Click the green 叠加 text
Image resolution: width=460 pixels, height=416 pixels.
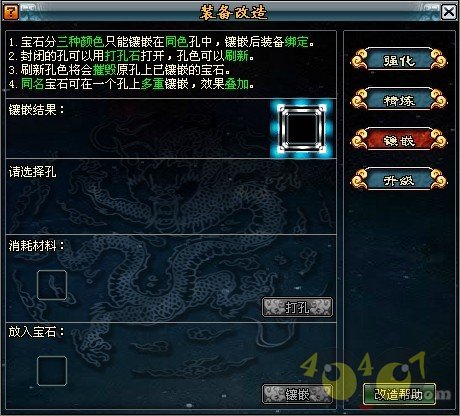point(237,84)
